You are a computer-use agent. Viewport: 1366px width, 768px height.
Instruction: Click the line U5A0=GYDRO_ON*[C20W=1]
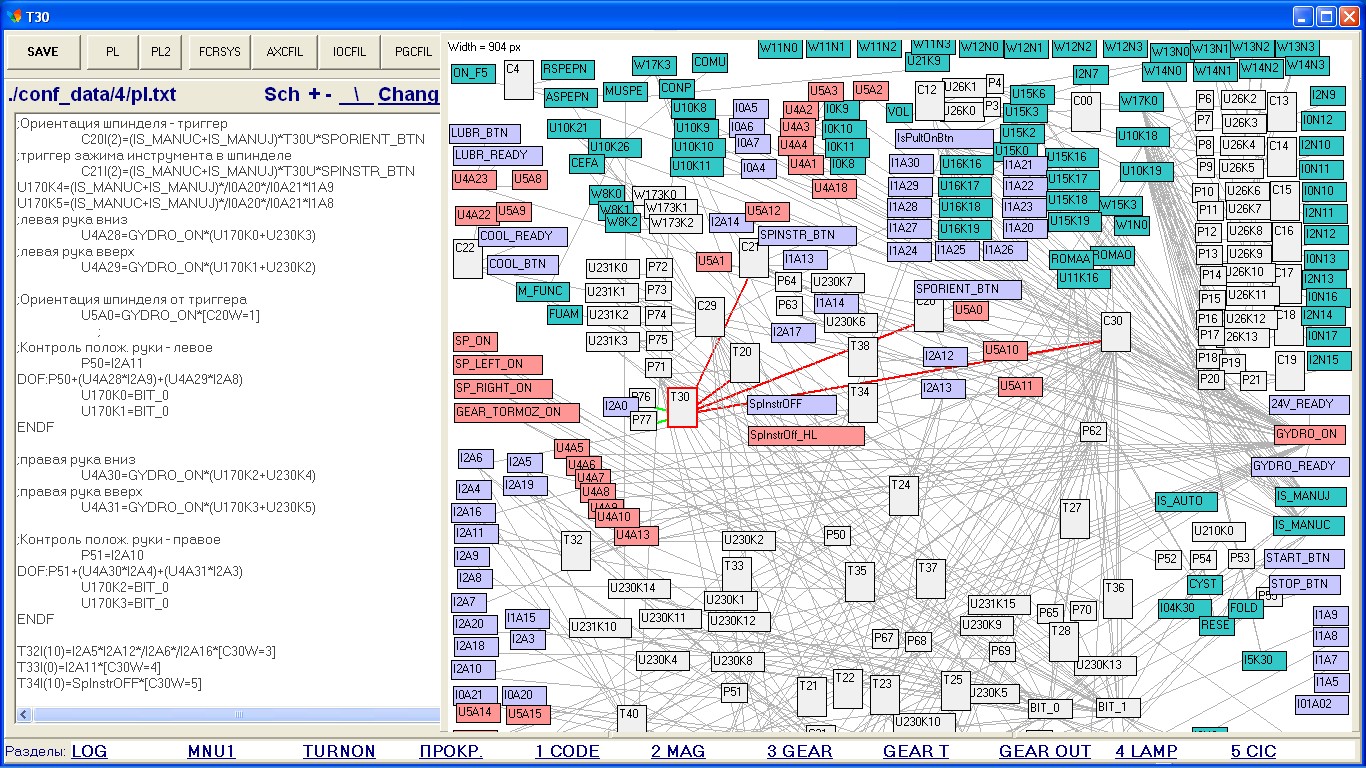(170, 316)
